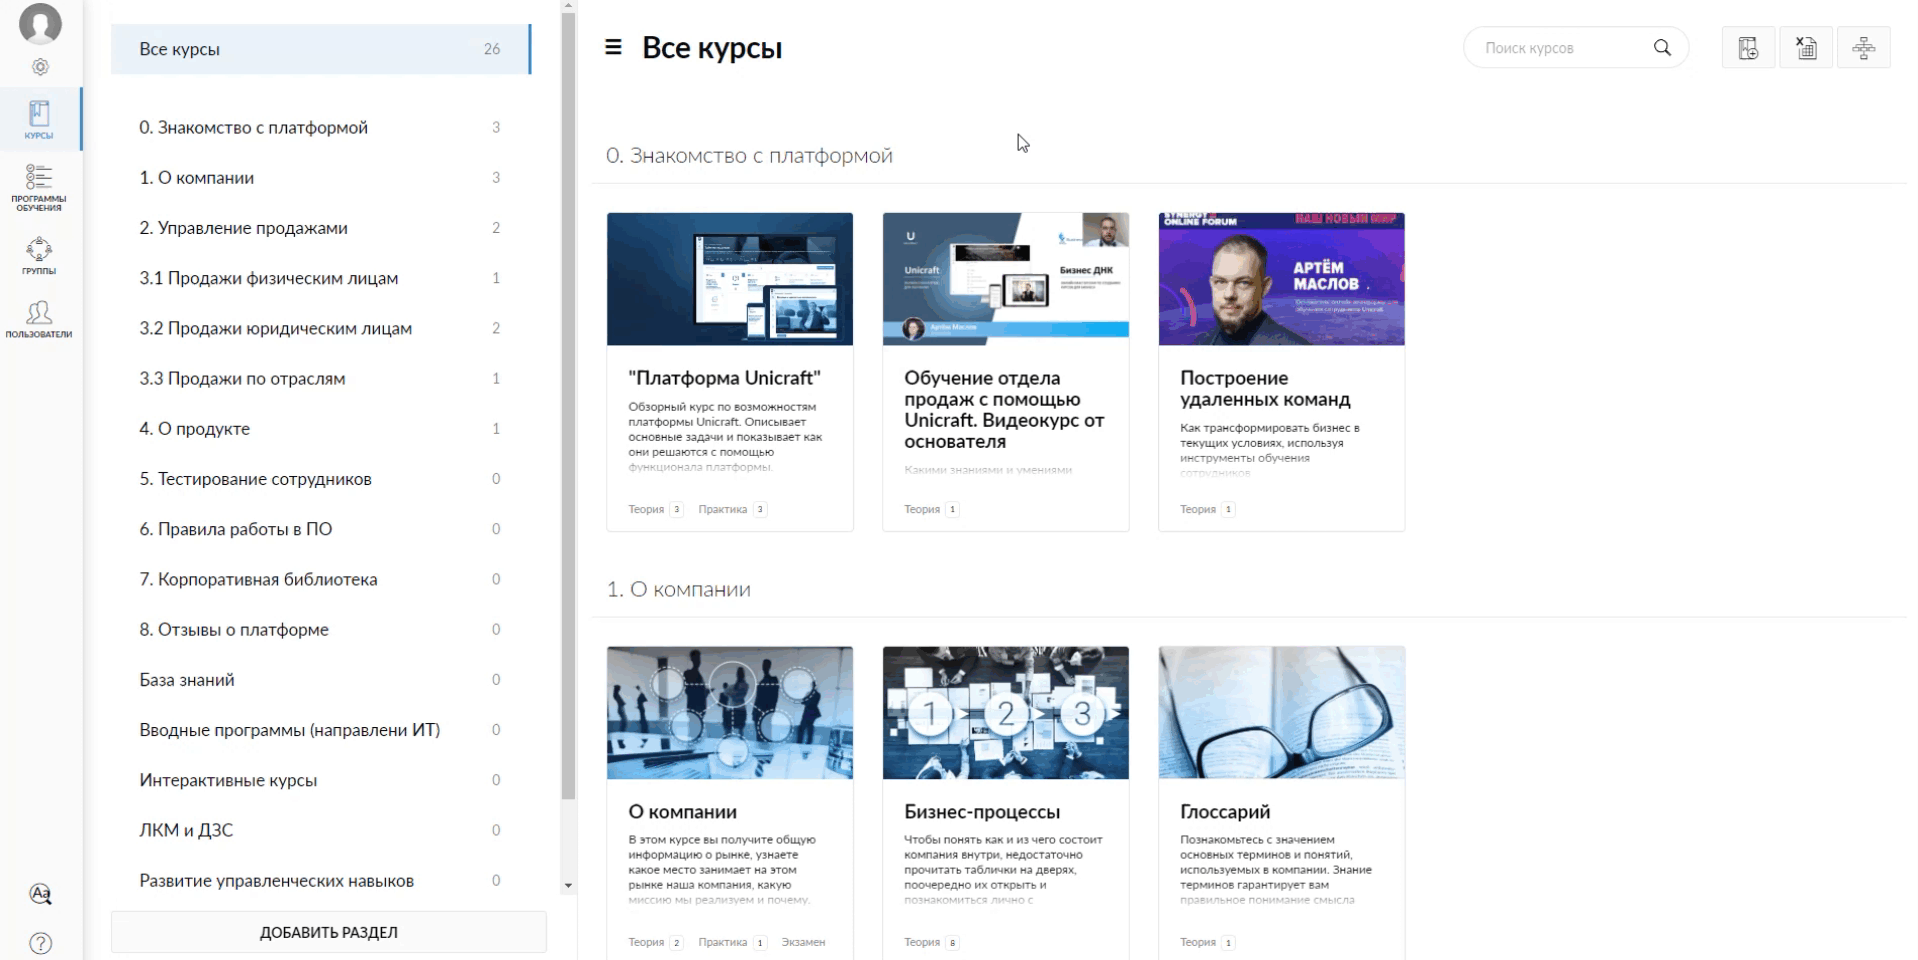Image resolution: width=1918 pixels, height=960 pixels.
Task: Select the Все курсы category
Action: (x=320, y=49)
